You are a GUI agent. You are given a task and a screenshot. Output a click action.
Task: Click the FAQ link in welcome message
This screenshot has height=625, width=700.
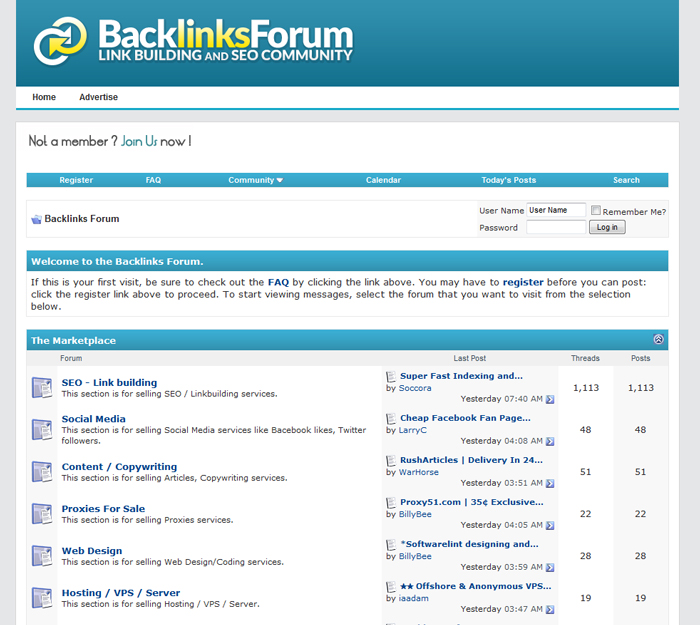click(278, 282)
